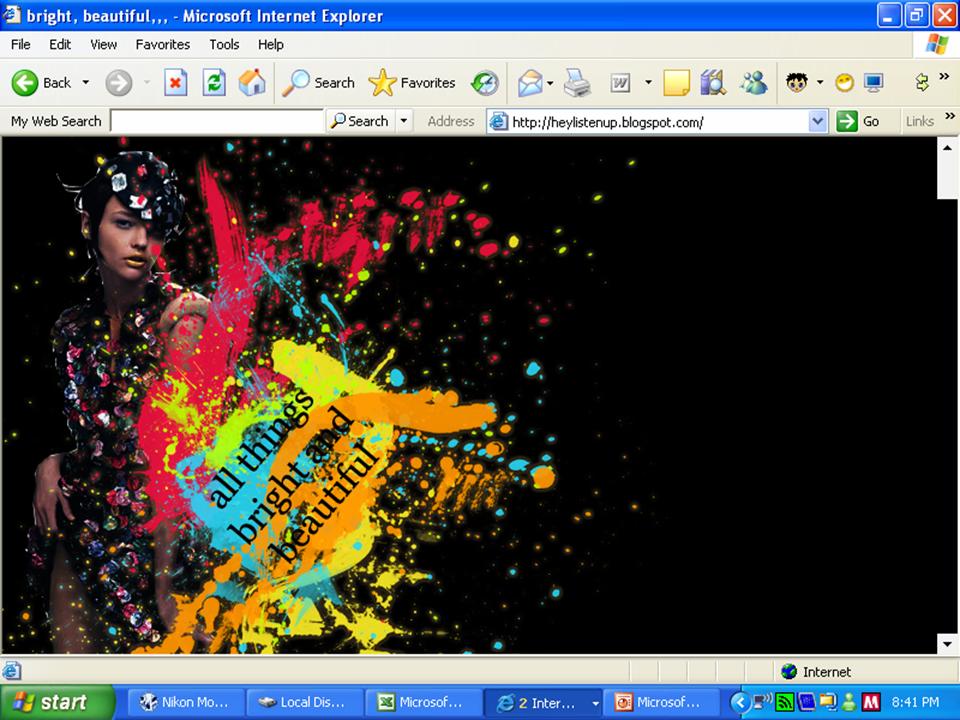
Task: Open the Research books icon
Action: tap(713, 83)
